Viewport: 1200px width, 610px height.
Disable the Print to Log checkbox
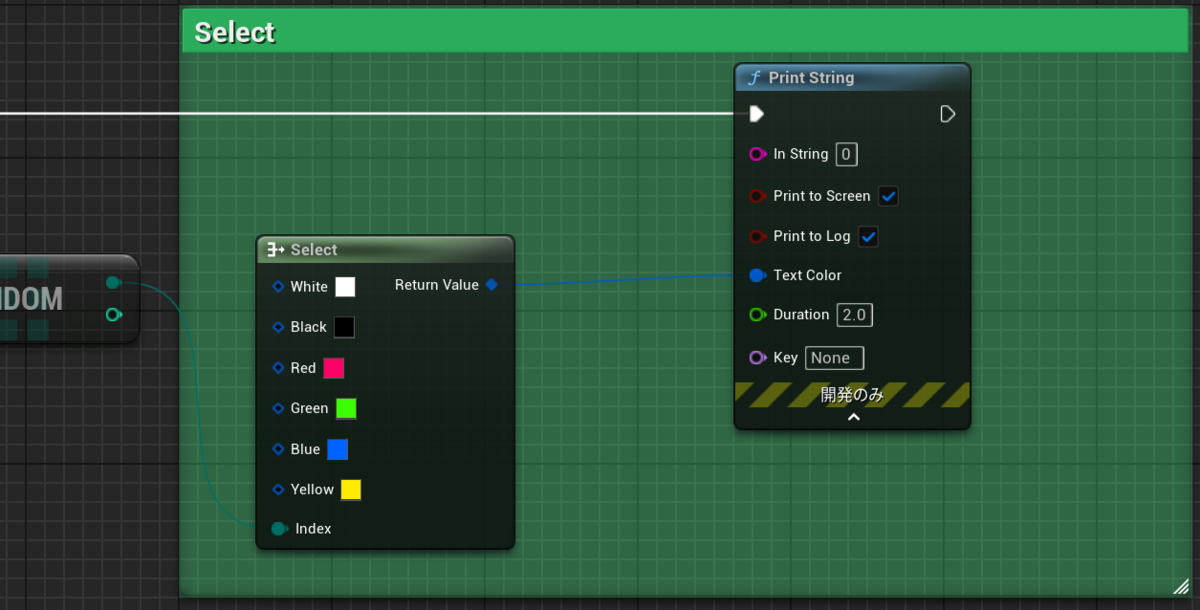[868, 236]
